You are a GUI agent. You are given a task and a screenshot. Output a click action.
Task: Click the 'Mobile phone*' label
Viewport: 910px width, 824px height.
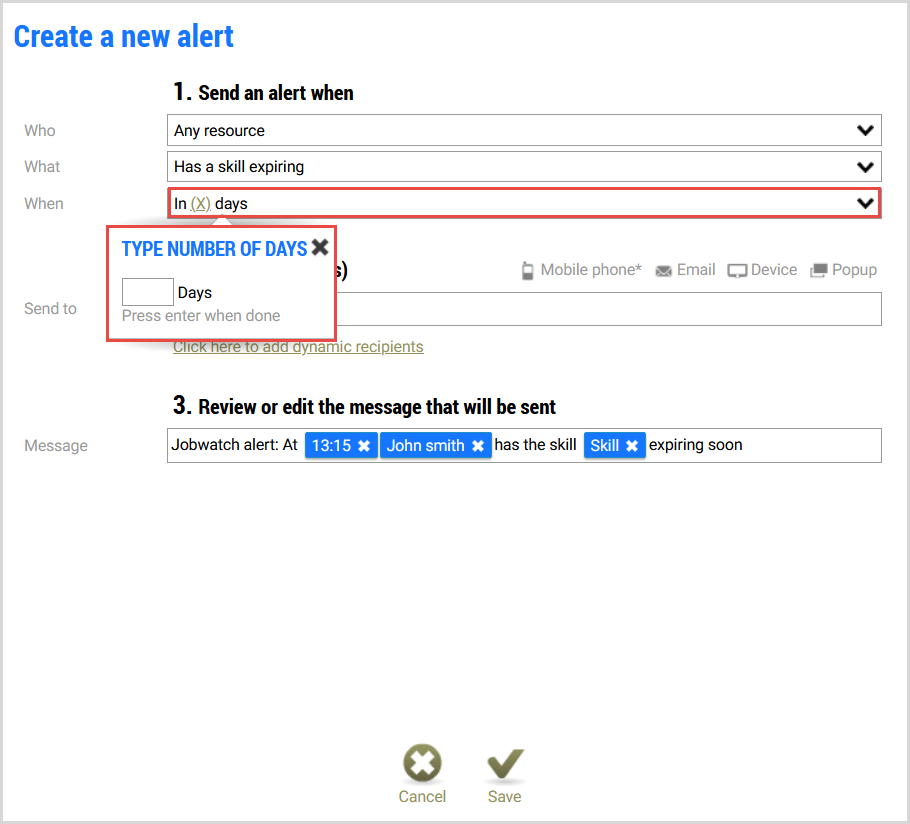[x=591, y=270]
